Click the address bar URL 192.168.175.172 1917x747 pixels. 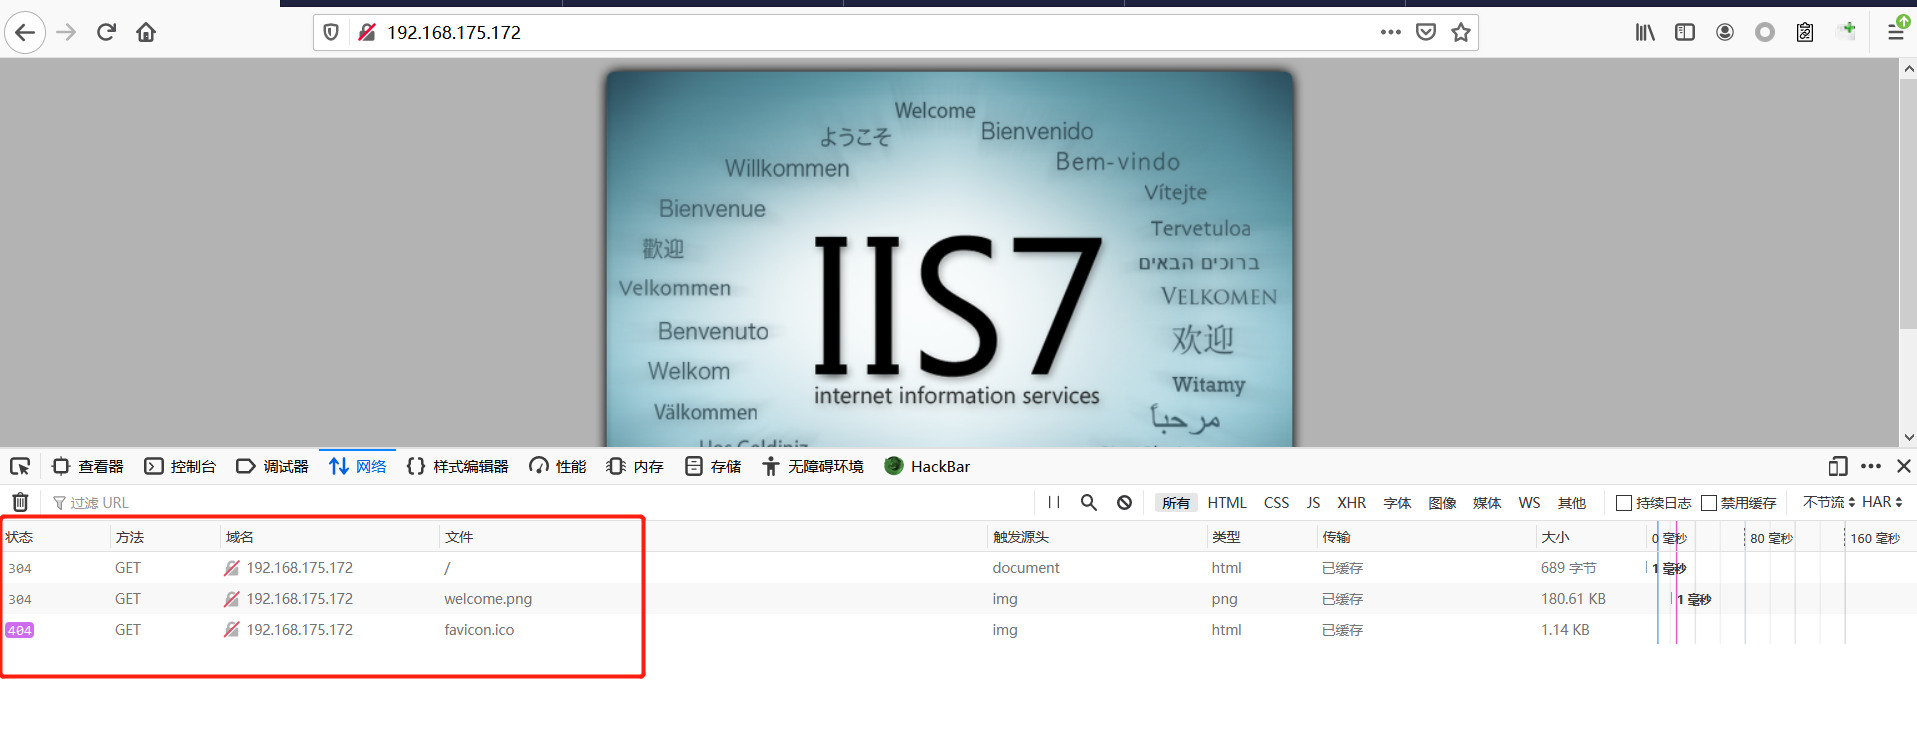454,32
